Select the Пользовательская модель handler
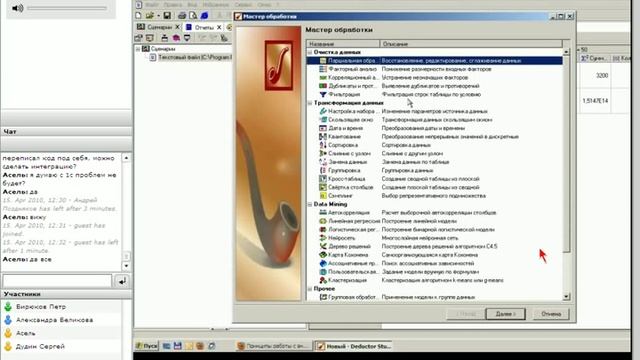The image size is (640, 360). tap(434, 272)
